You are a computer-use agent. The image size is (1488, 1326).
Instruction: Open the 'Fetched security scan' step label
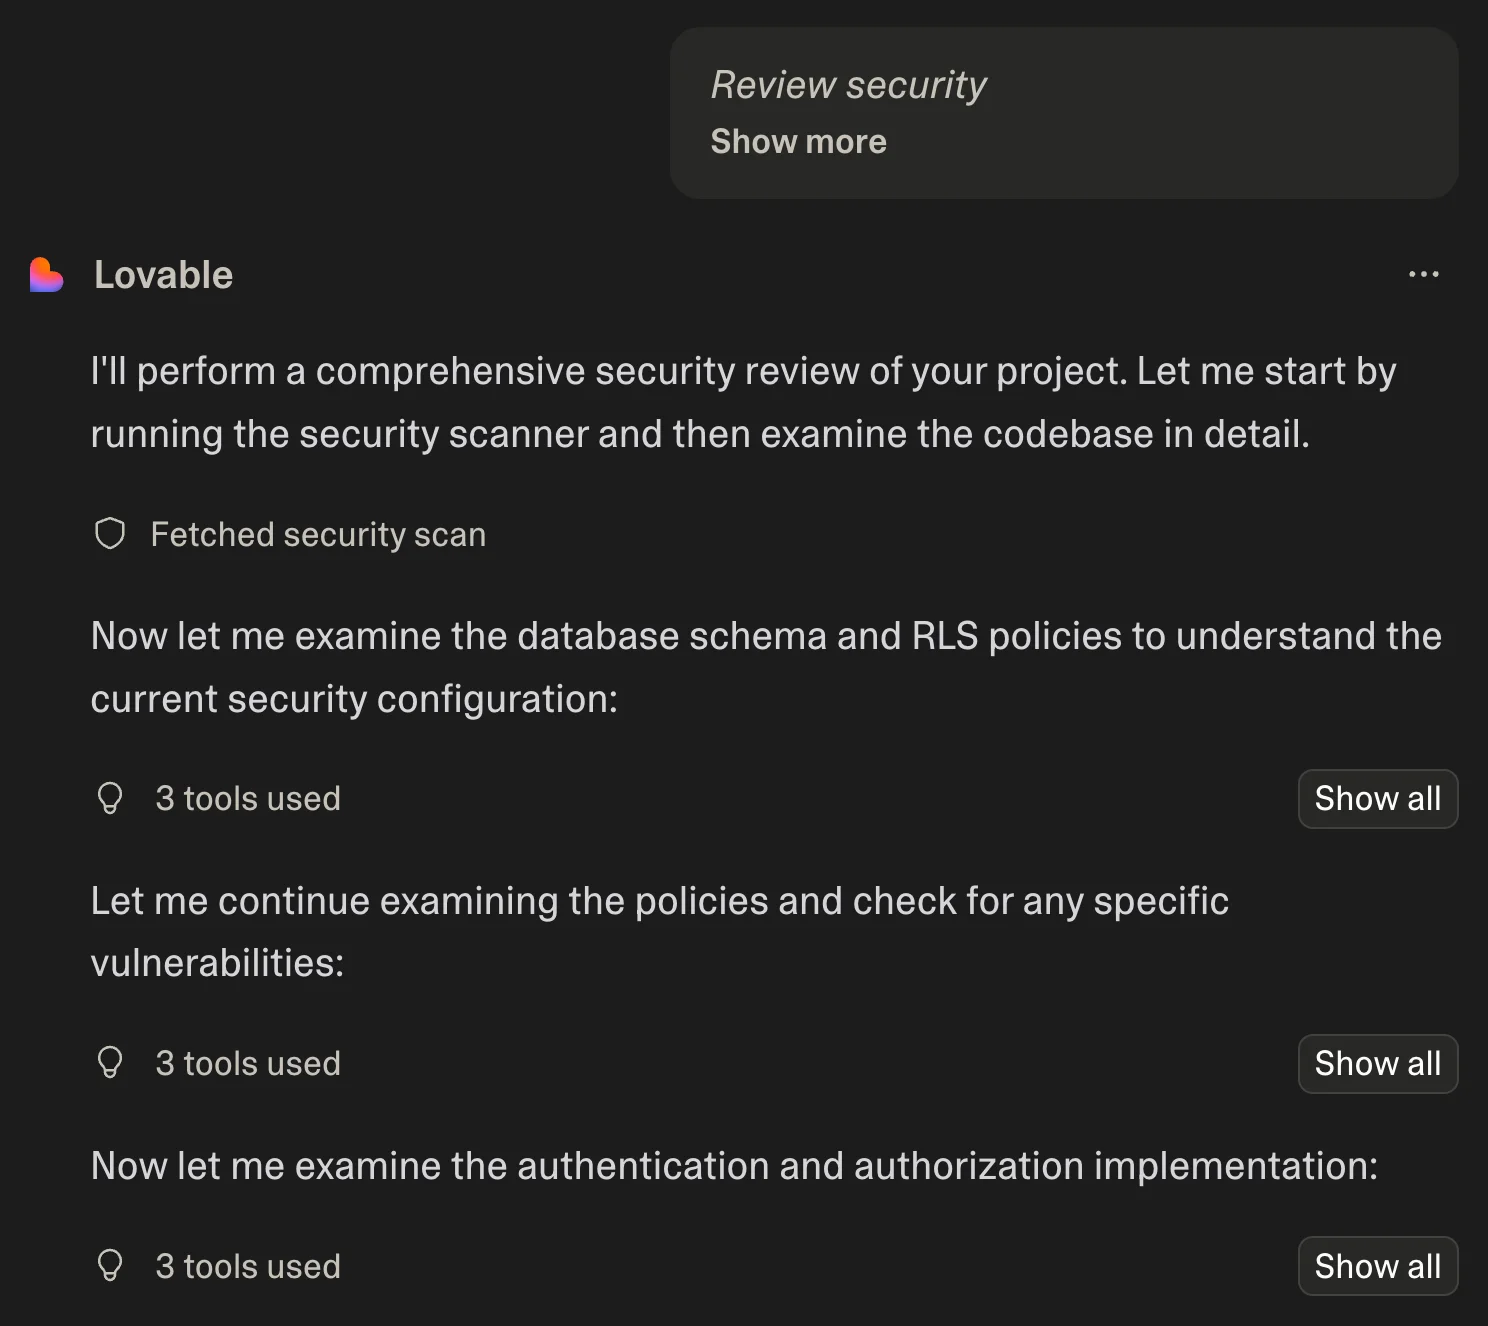point(318,535)
